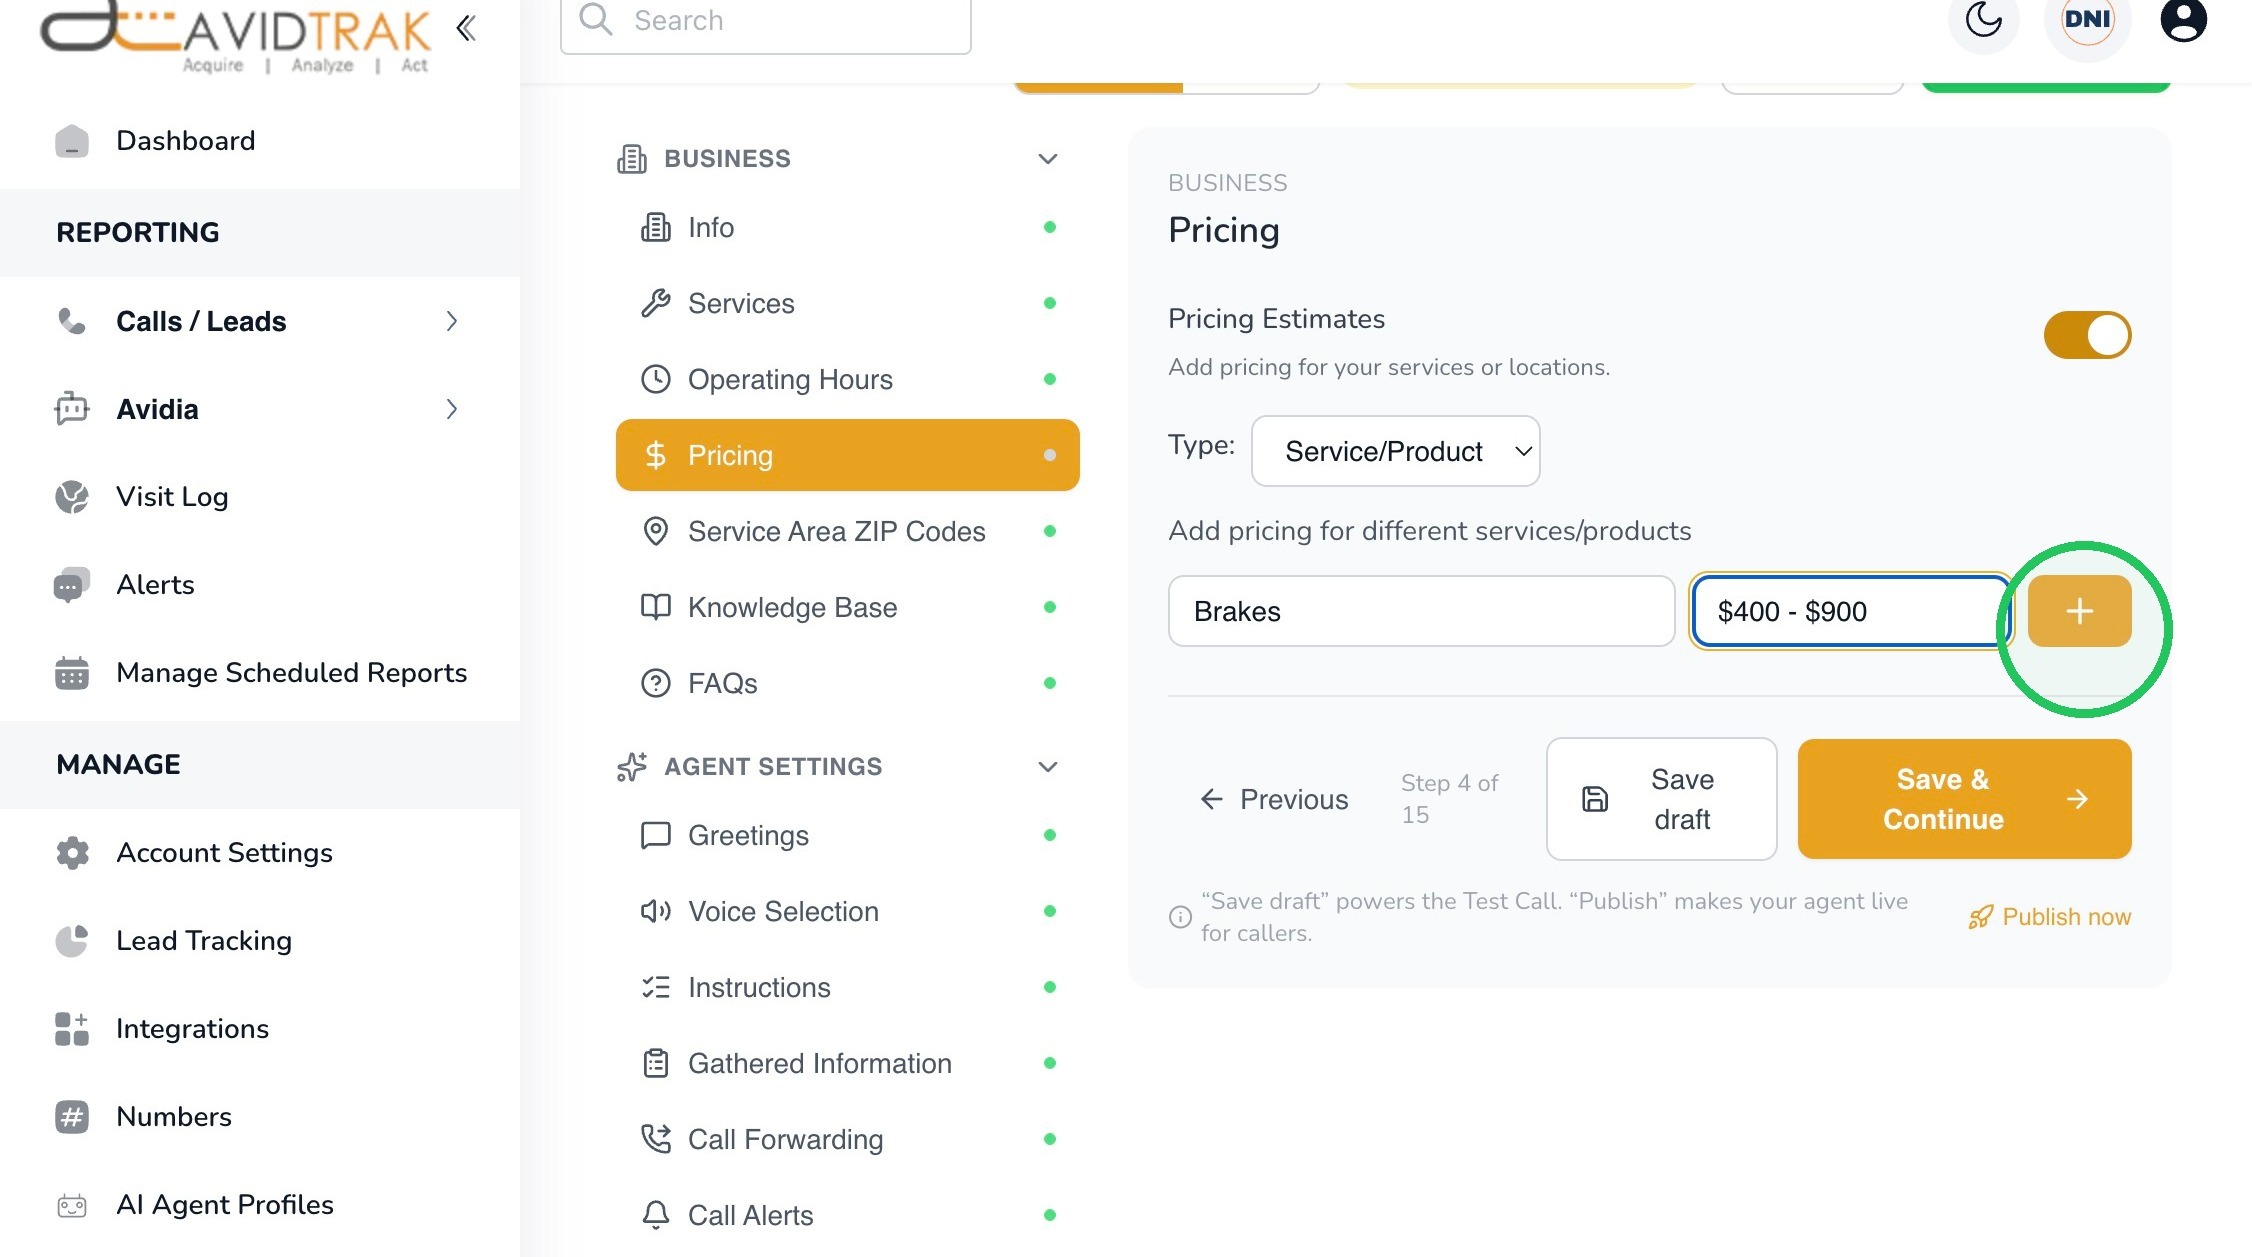Expand the Calls / Leads submenu arrow
Viewport: 2252px width, 1257px height.
coord(452,321)
